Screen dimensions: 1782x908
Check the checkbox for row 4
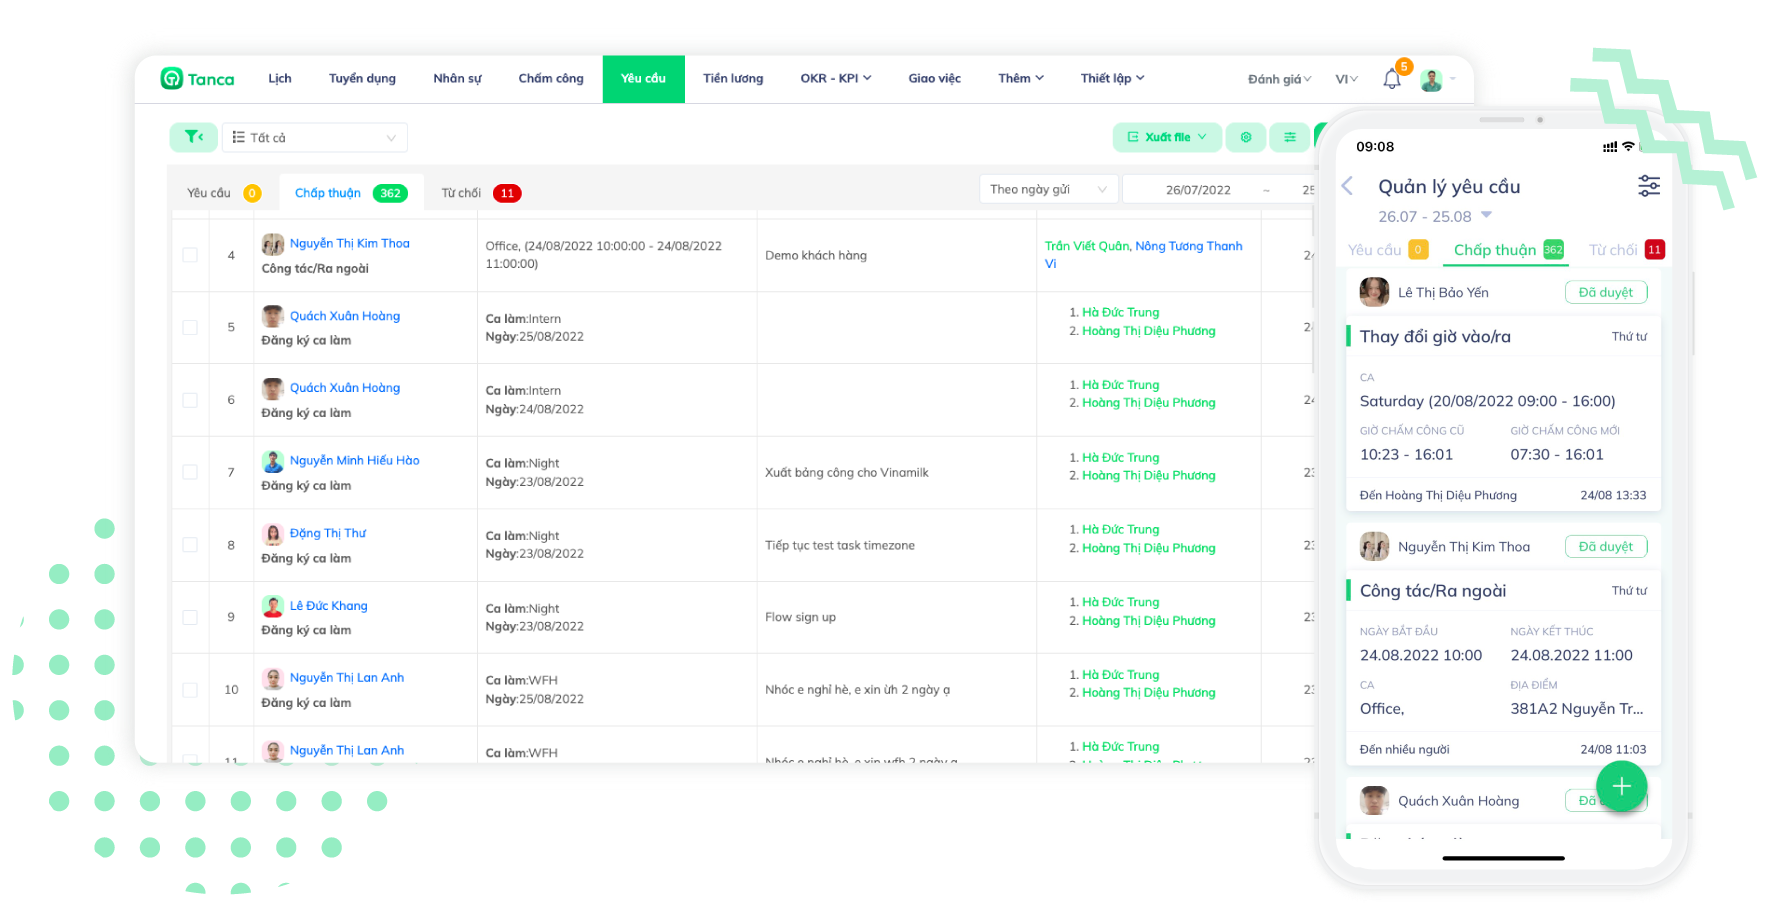point(190,255)
